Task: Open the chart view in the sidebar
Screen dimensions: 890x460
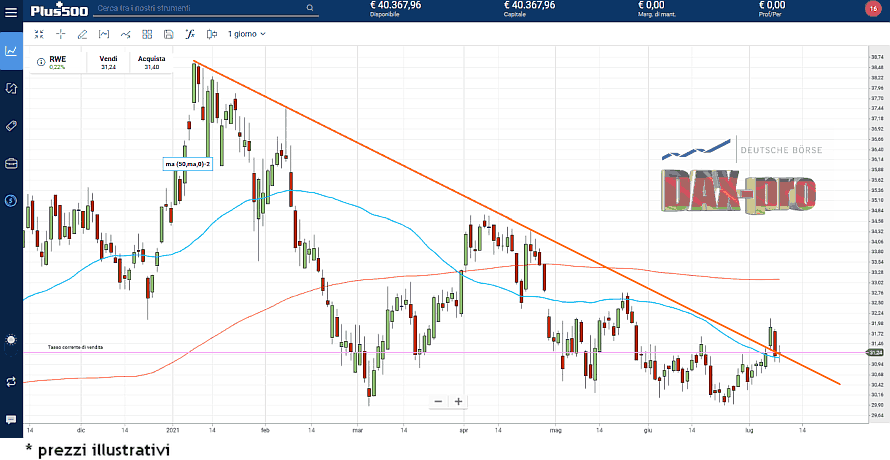Action: tap(11, 51)
